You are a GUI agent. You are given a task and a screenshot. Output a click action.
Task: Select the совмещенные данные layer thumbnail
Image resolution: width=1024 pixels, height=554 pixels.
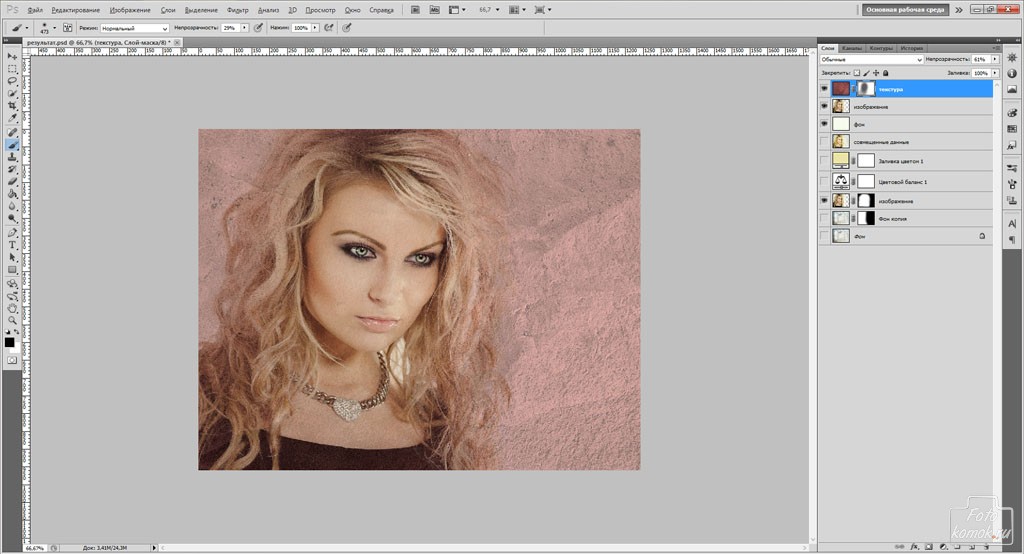[841, 141]
